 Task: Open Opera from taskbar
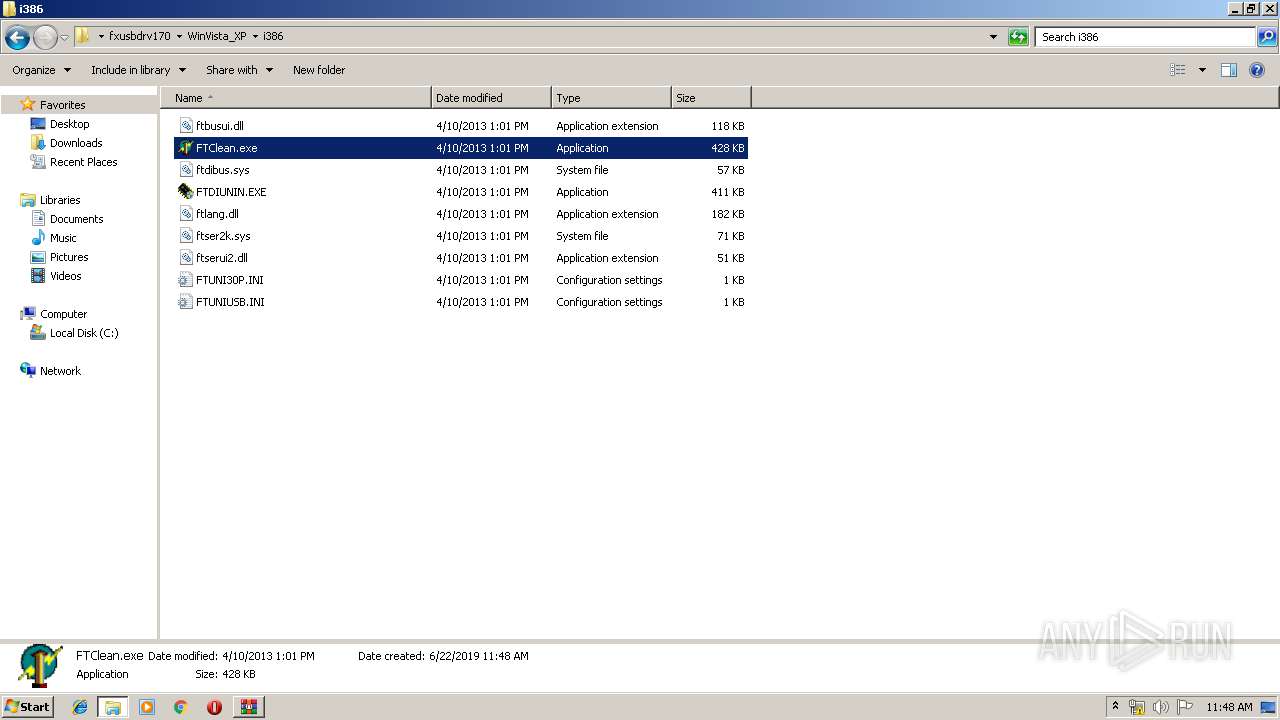(214, 707)
